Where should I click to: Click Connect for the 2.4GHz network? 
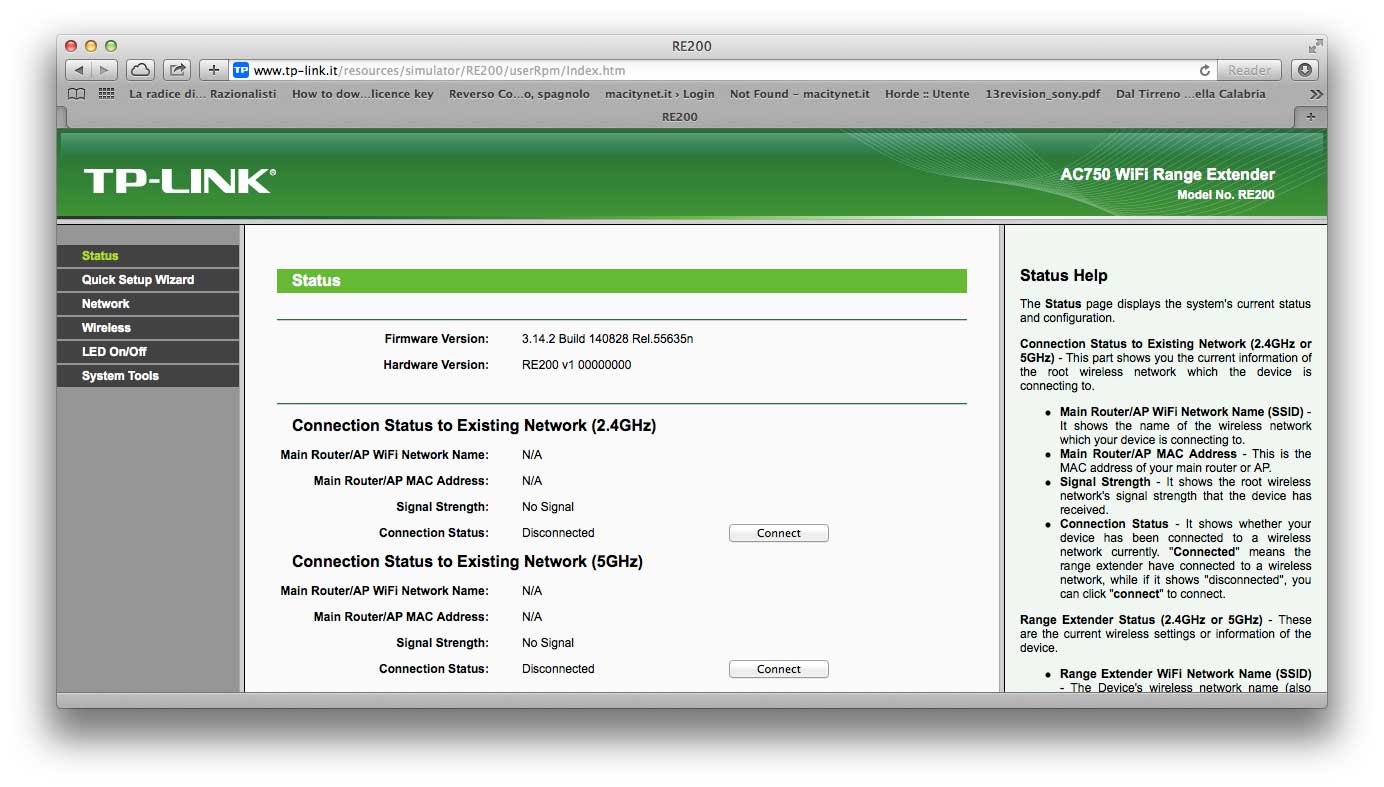(x=778, y=533)
